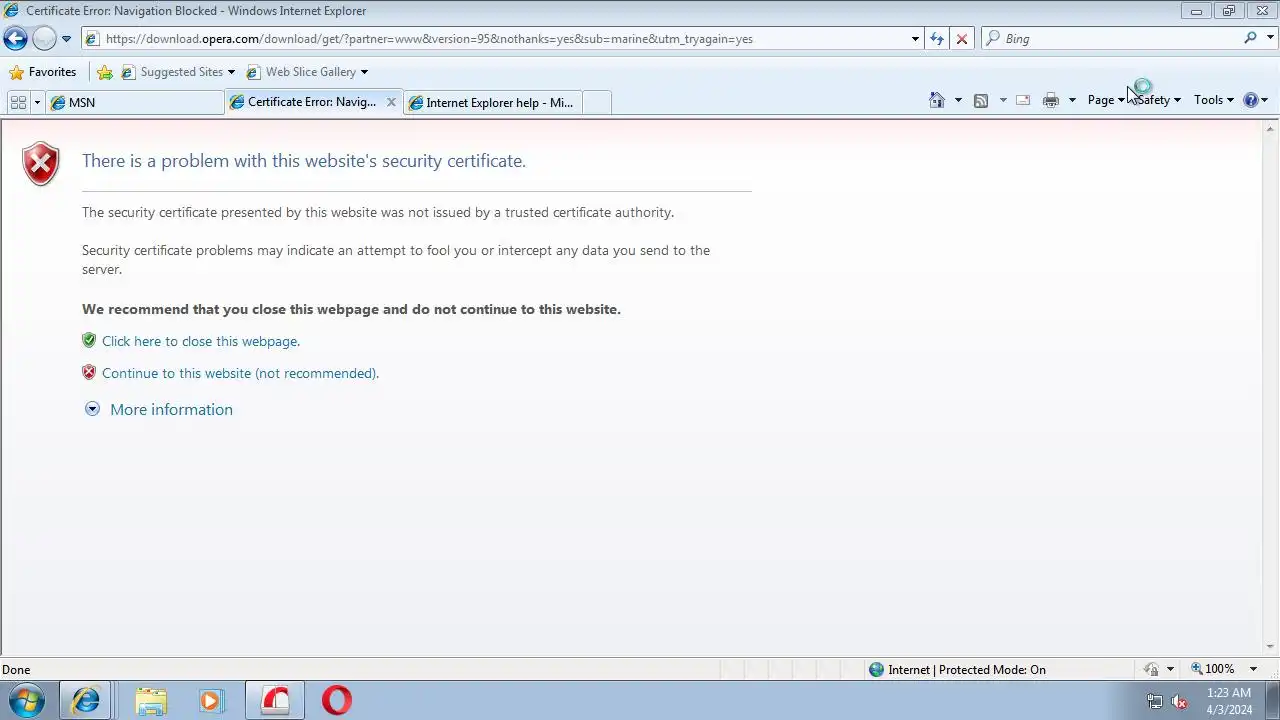Open a new blank tab
1280x720 pixels.
[x=596, y=102]
